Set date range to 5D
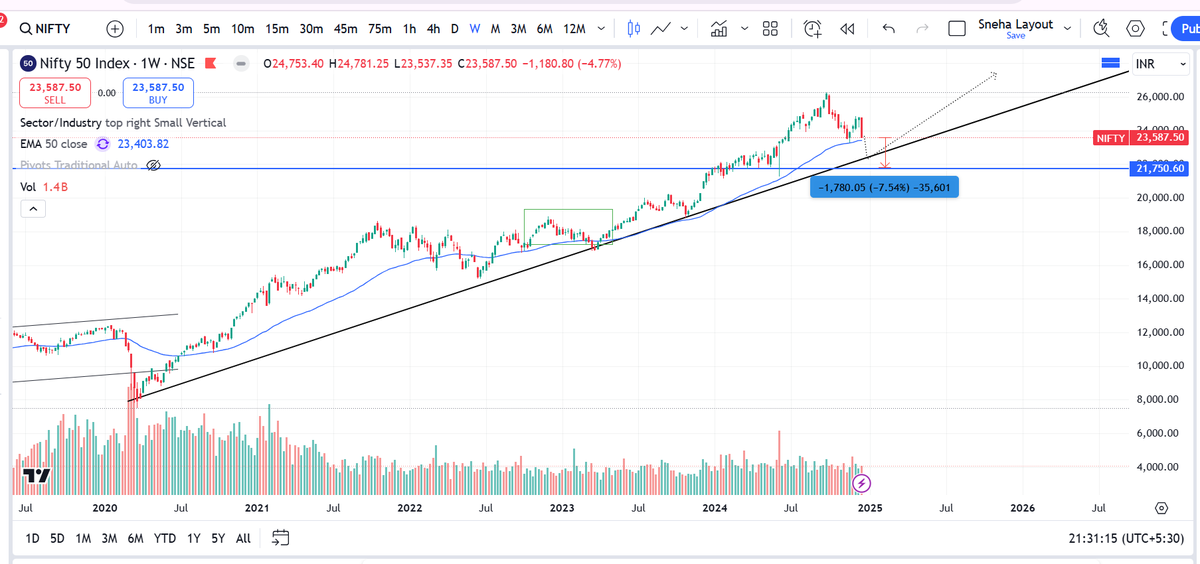 click(58, 538)
